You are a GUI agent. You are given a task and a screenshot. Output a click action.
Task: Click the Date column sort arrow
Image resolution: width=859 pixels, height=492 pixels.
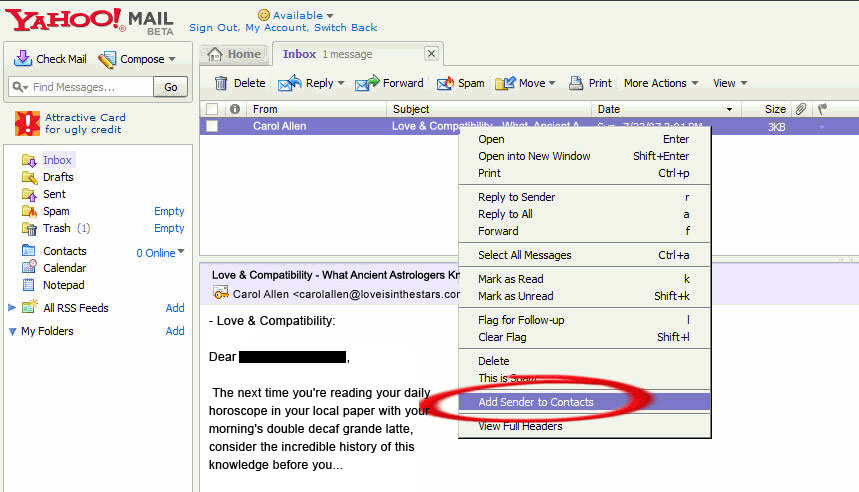[729, 110]
